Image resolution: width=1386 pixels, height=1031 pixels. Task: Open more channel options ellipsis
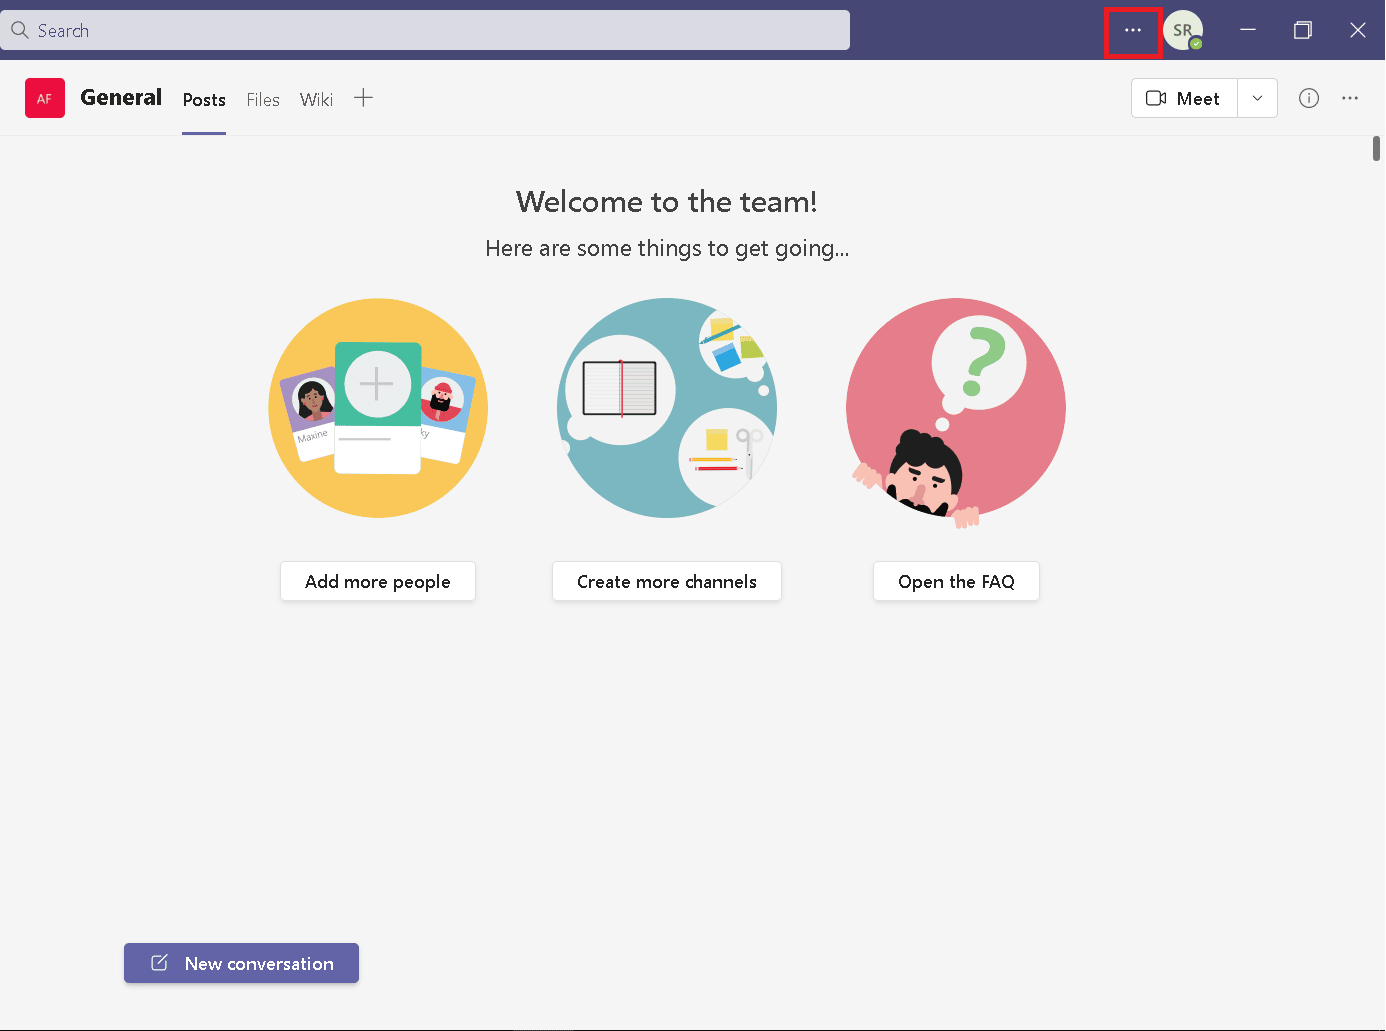(x=1350, y=98)
